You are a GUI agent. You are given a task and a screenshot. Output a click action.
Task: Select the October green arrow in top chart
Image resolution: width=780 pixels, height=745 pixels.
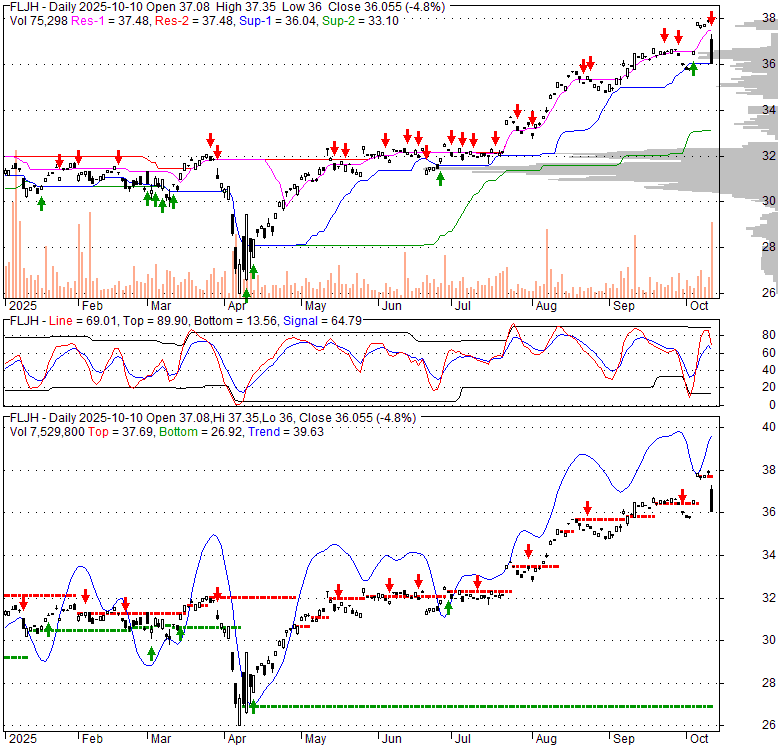(694, 69)
